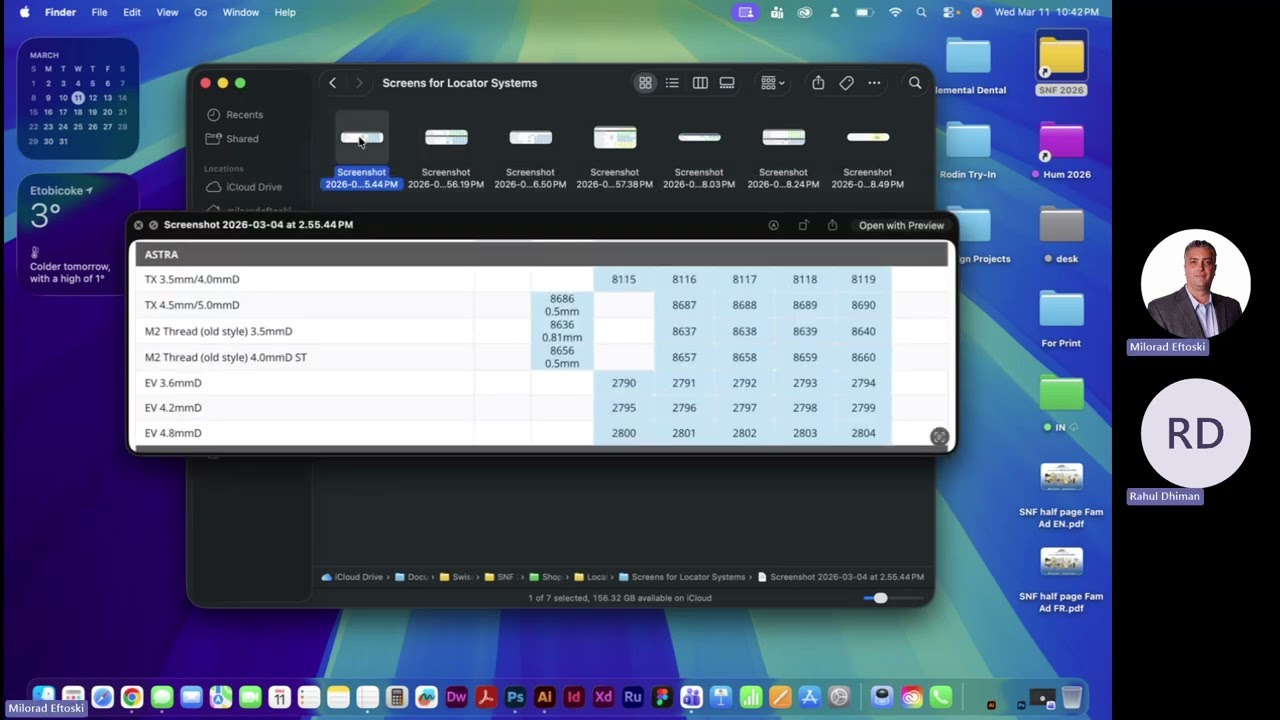Launch Illustrator from the dock
This screenshot has height=720, width=1280.
pos(544,697)
